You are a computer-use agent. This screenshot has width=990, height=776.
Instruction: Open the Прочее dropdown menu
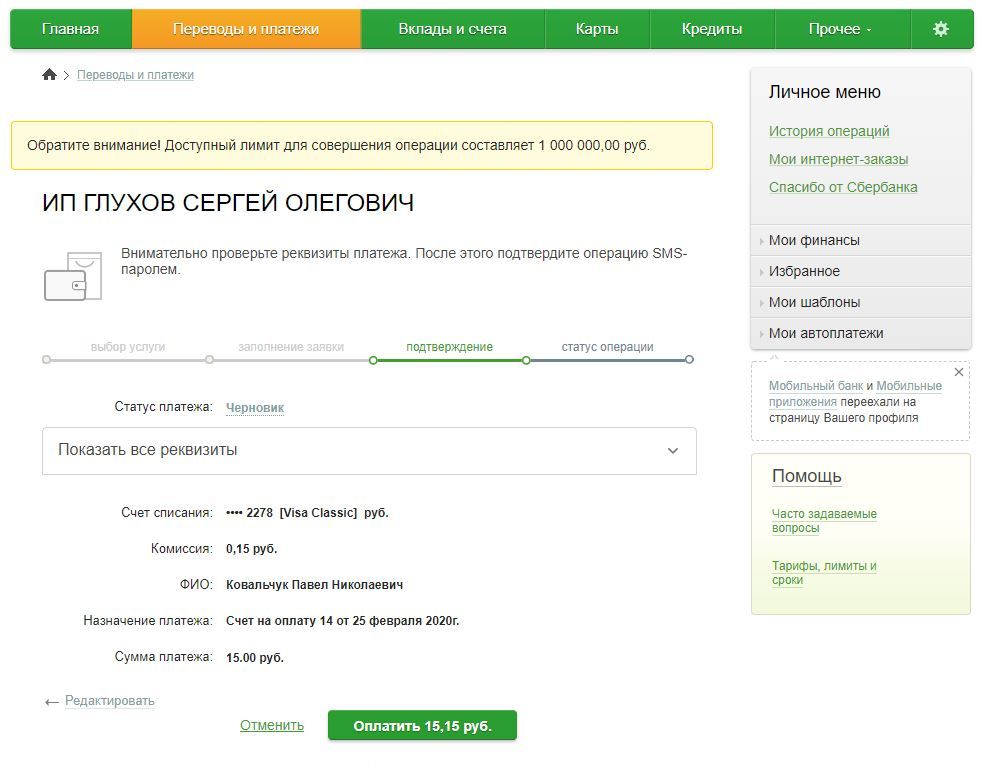tap(842, 29)
